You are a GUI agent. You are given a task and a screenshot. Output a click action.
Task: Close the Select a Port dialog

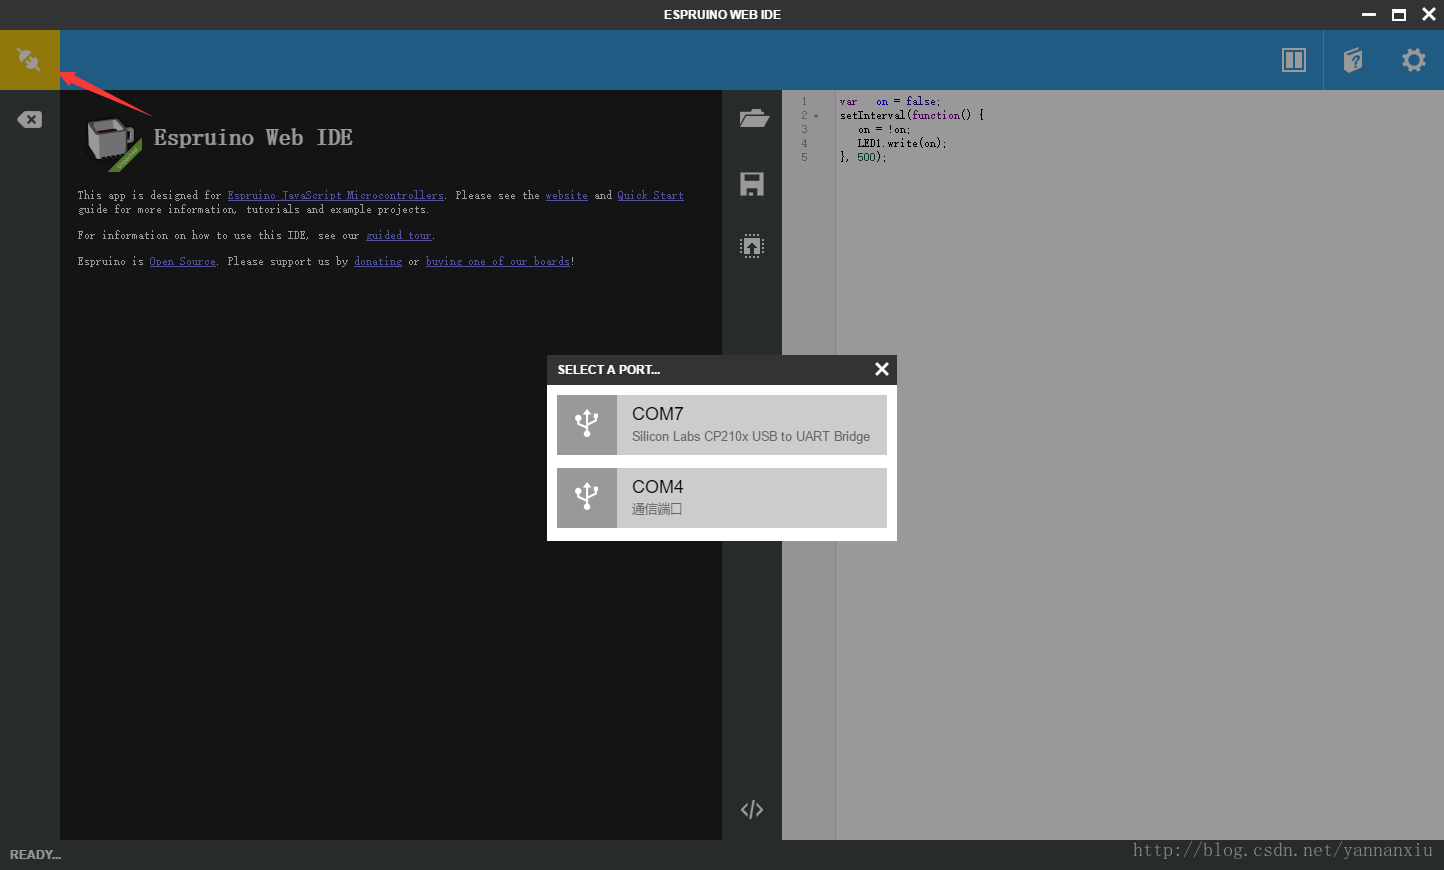coord(882,369)
